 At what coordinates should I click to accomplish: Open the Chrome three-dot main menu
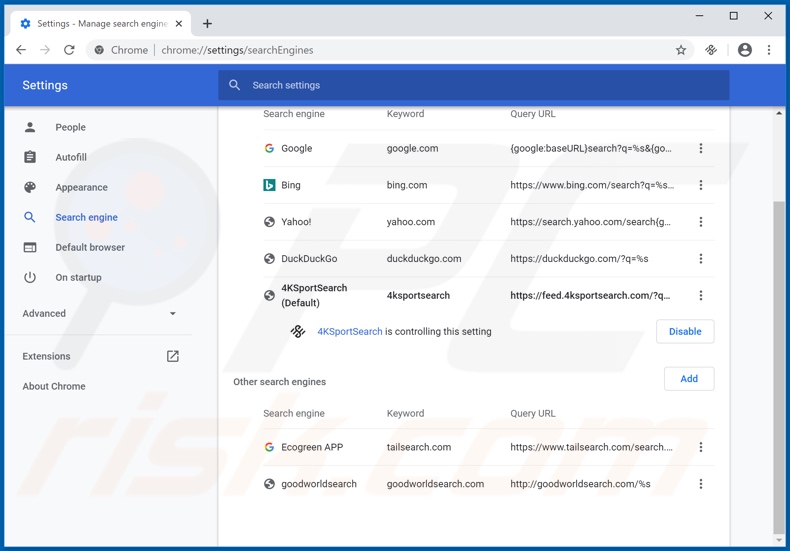pyautogui.click(x=769, y=50)
